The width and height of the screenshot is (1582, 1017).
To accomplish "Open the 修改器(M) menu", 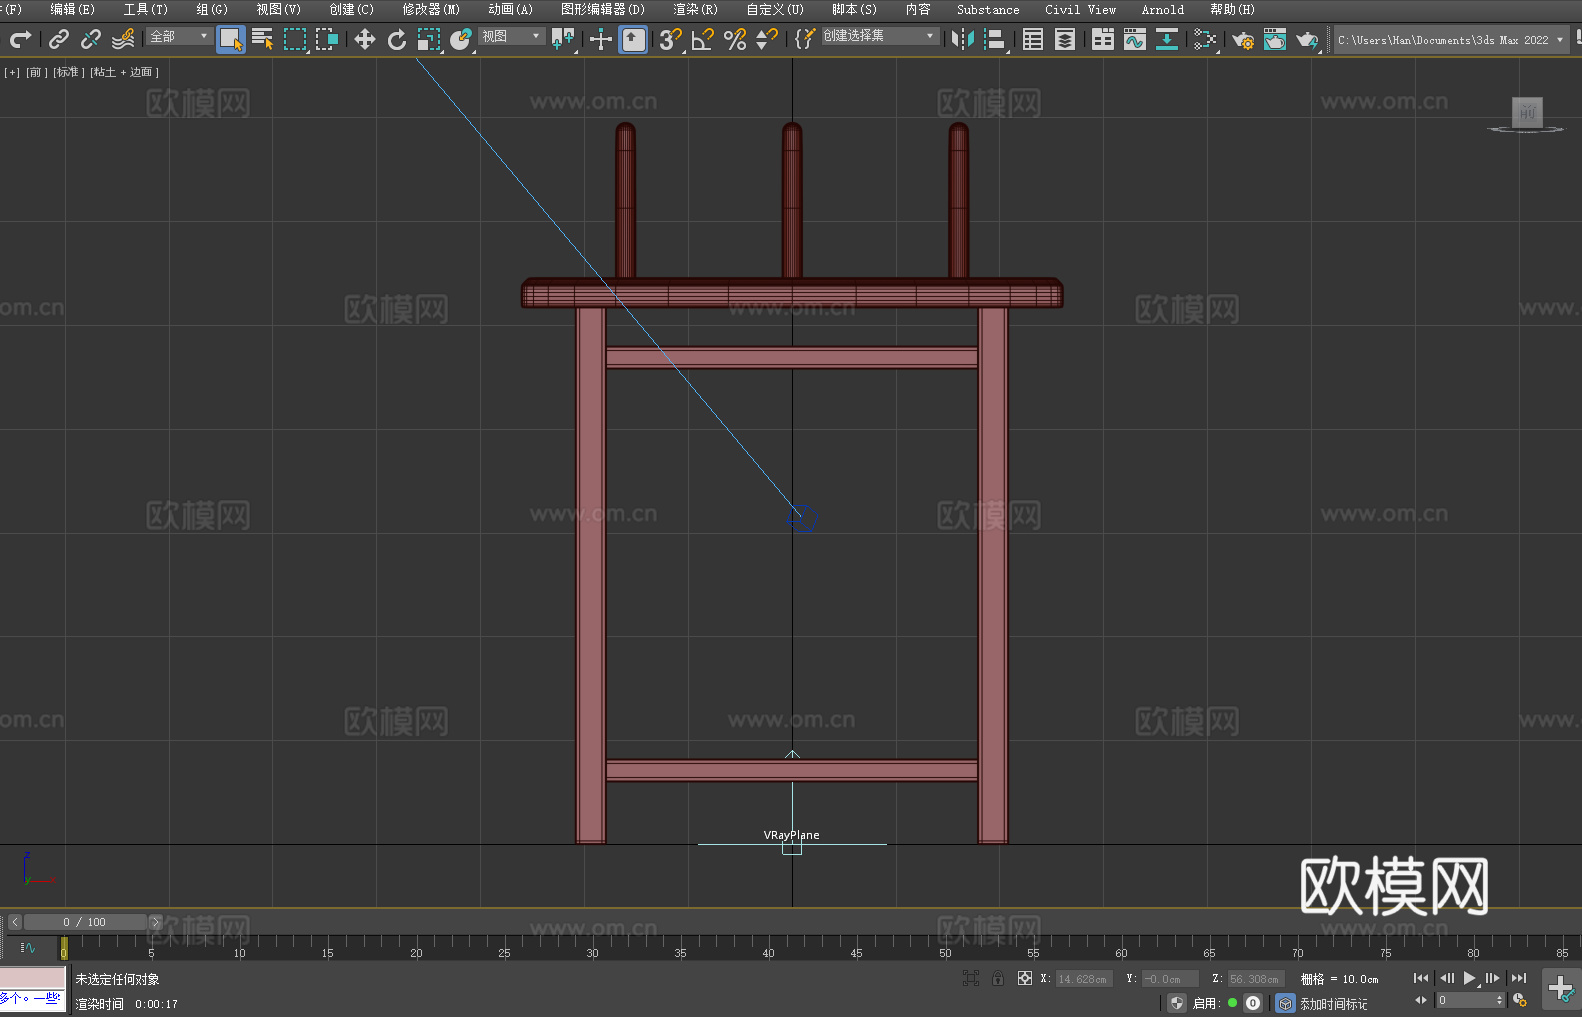I will [431, 9].
